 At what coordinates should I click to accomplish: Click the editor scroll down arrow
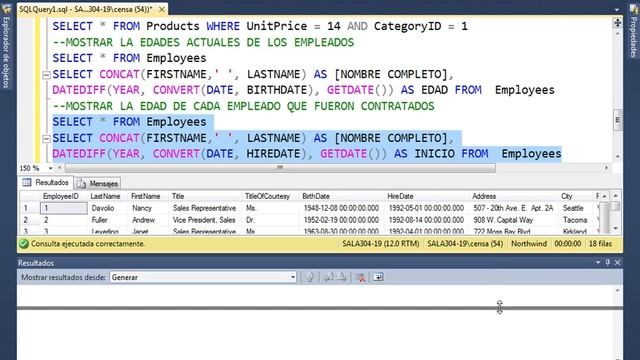pos(617,156)
